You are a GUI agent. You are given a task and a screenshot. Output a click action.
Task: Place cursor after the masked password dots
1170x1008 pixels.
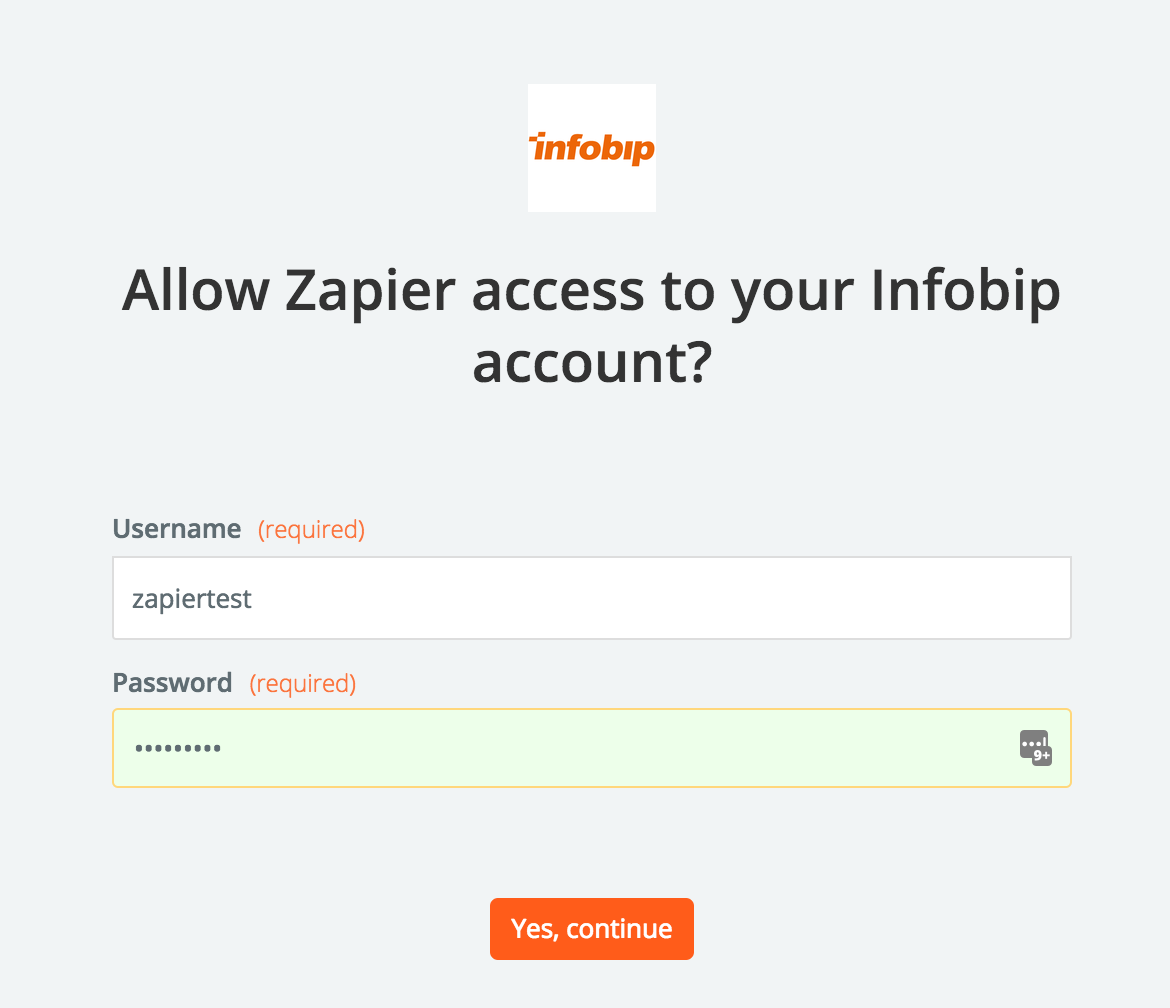coord(223,748)
